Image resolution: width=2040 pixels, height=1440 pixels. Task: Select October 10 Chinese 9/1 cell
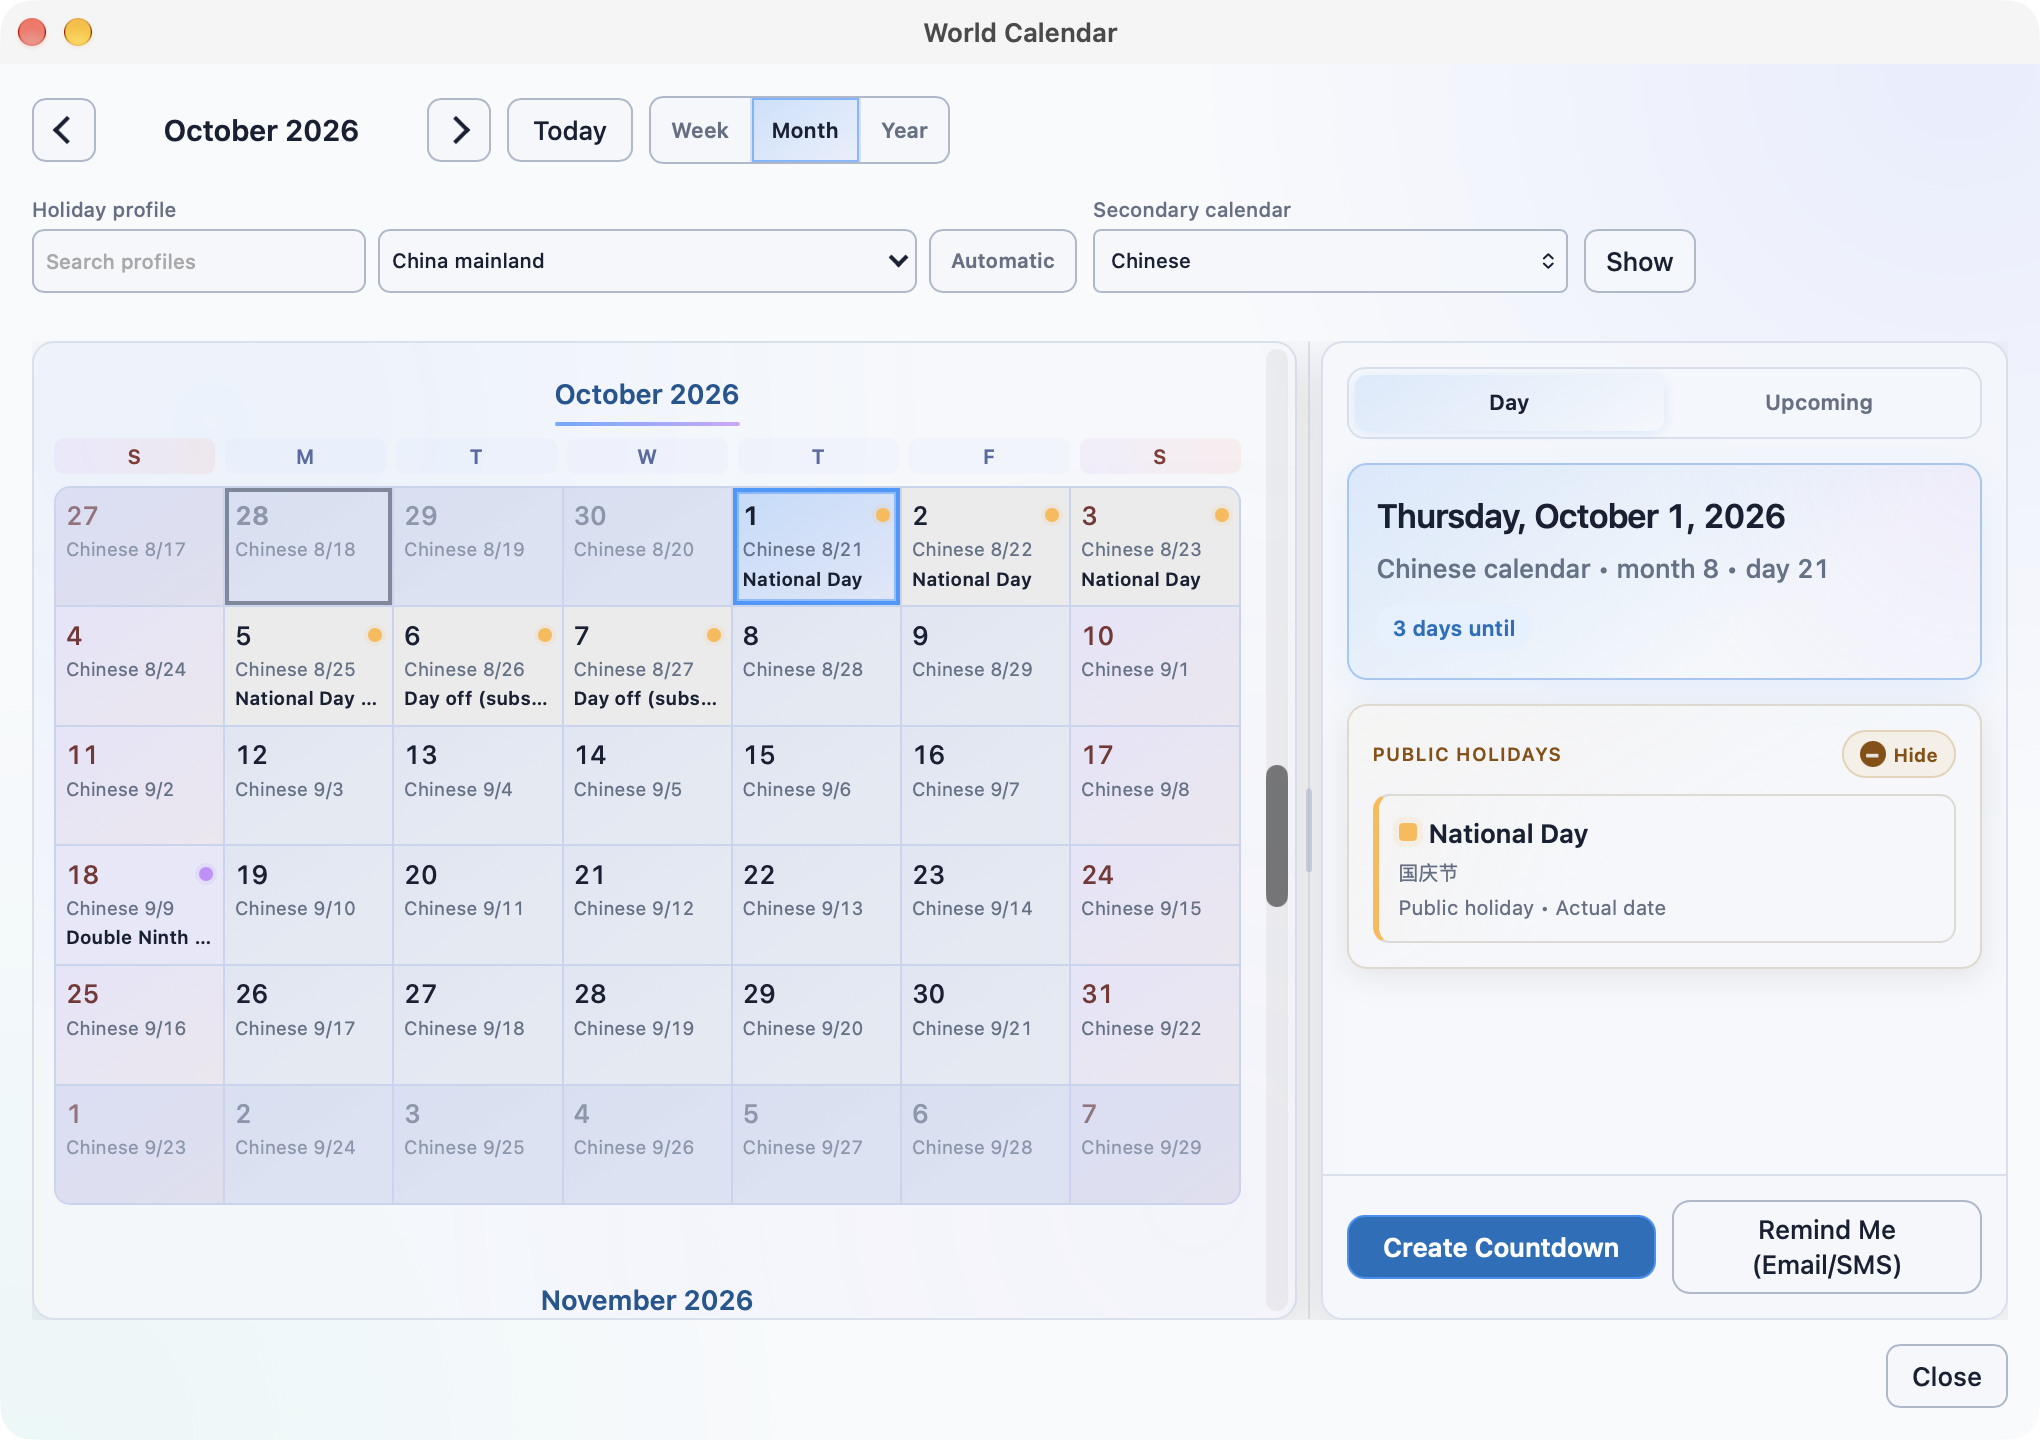coord(1154,666)
